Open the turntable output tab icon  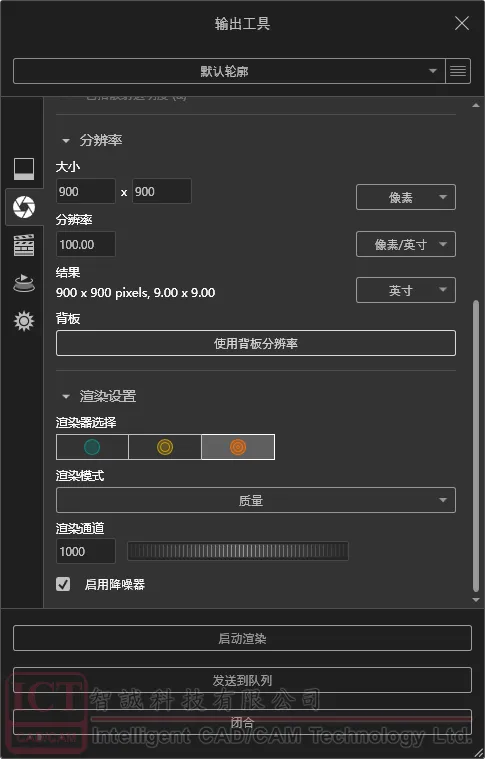tap(23, 283)
